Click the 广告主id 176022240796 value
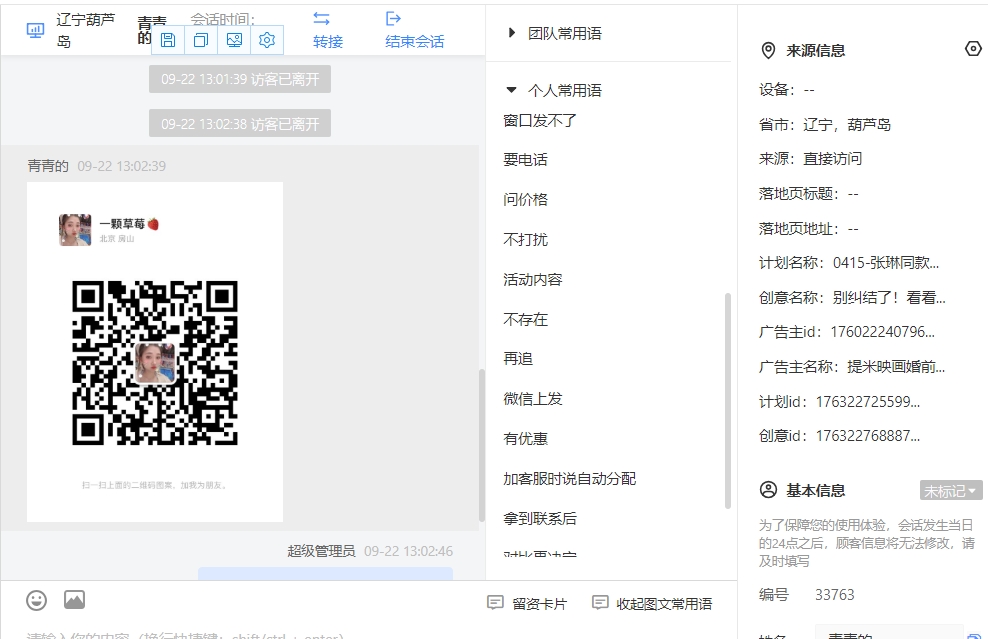The image size is (988, 639). click(x=882, y=332)
